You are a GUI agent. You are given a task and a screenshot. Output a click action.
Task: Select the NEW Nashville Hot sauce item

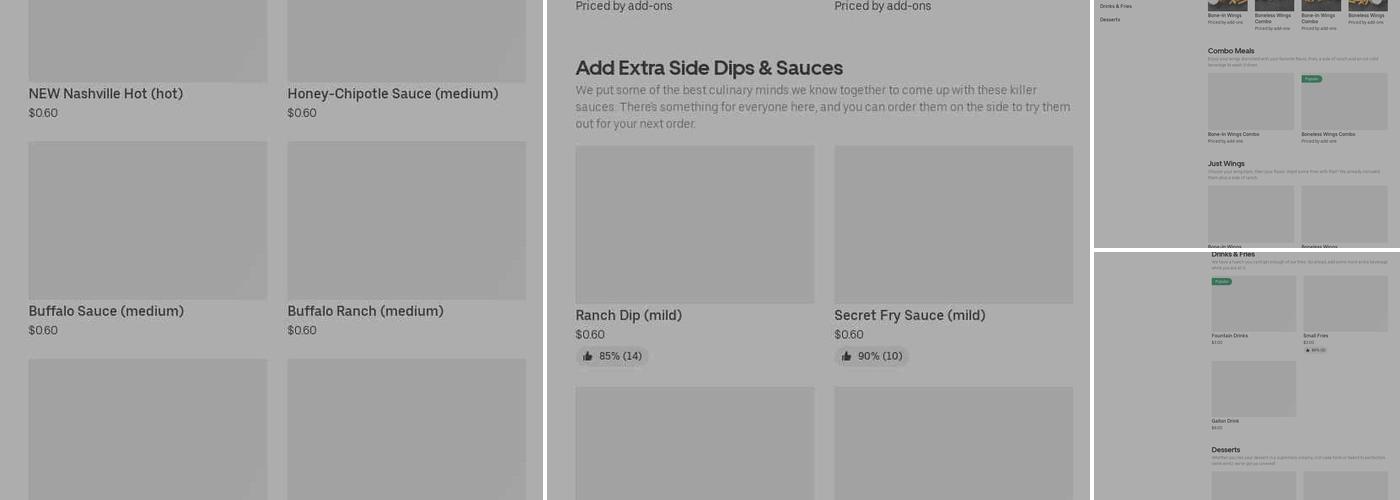pyautogui.click(x=105, y=94)
